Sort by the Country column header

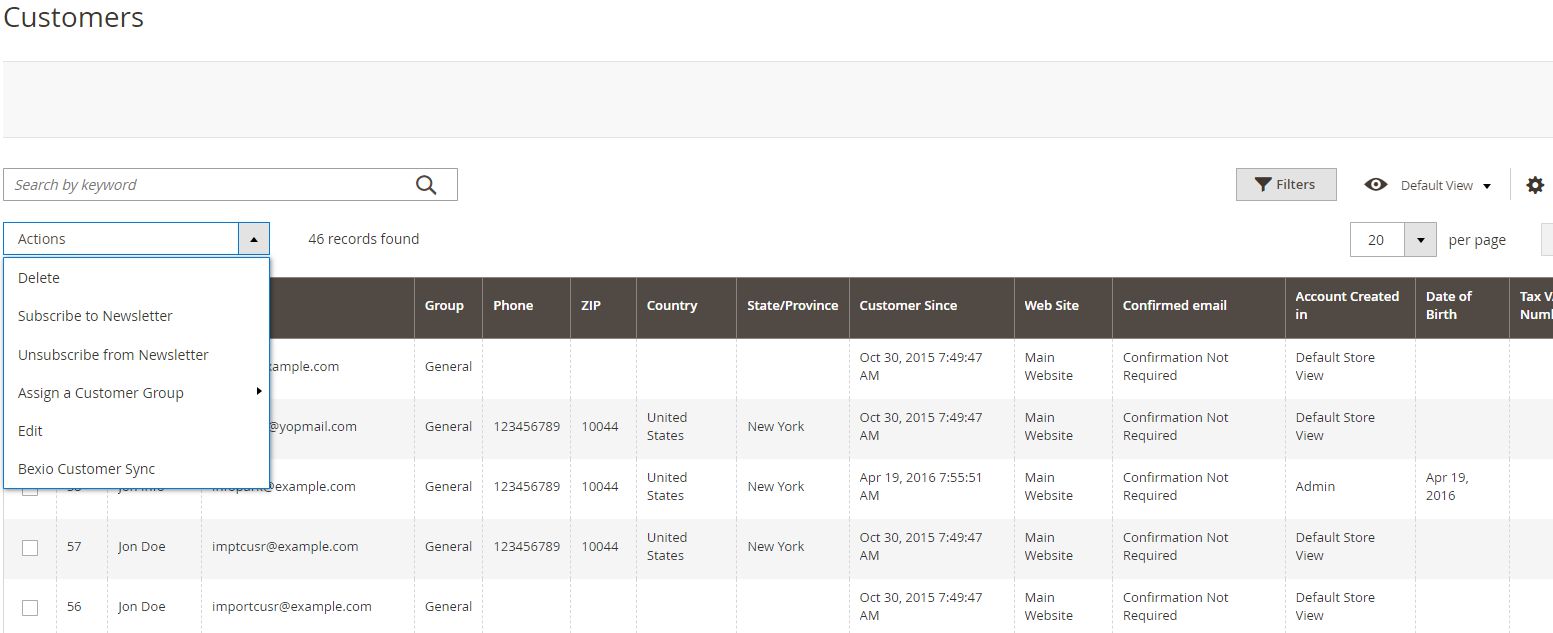672,306
